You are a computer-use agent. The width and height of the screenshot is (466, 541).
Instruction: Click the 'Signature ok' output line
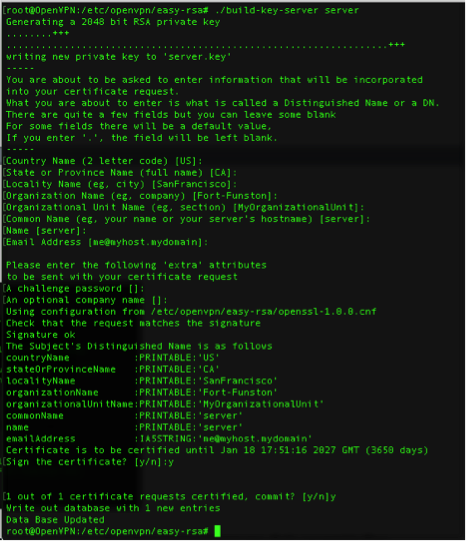point(41,335)
